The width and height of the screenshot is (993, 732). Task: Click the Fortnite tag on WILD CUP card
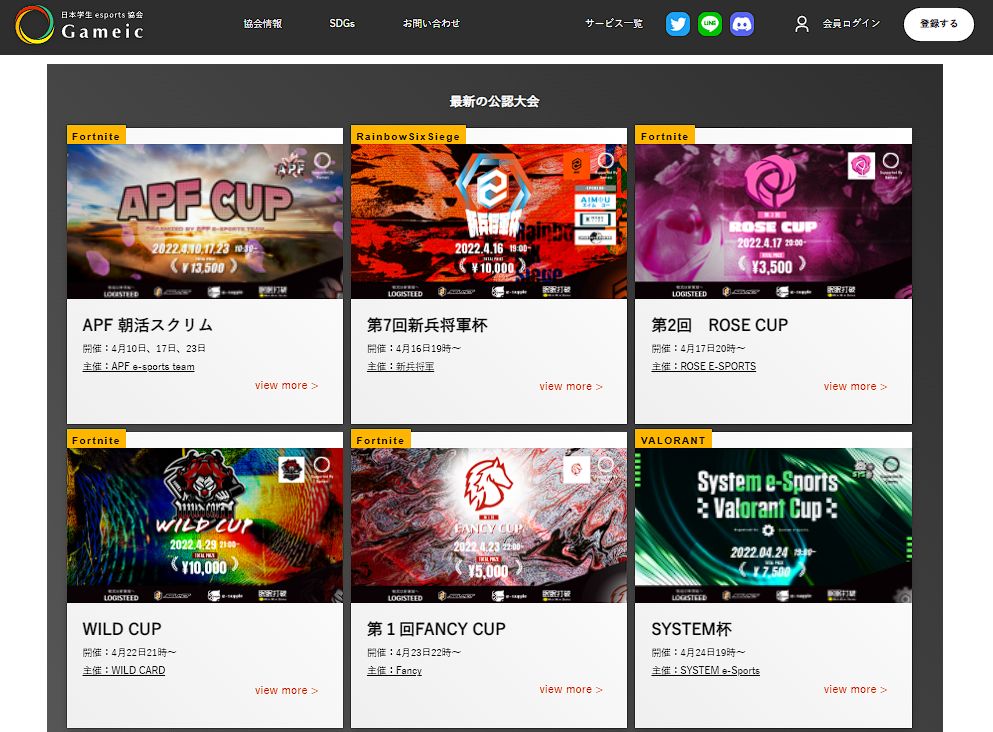(x=96, y=440)
